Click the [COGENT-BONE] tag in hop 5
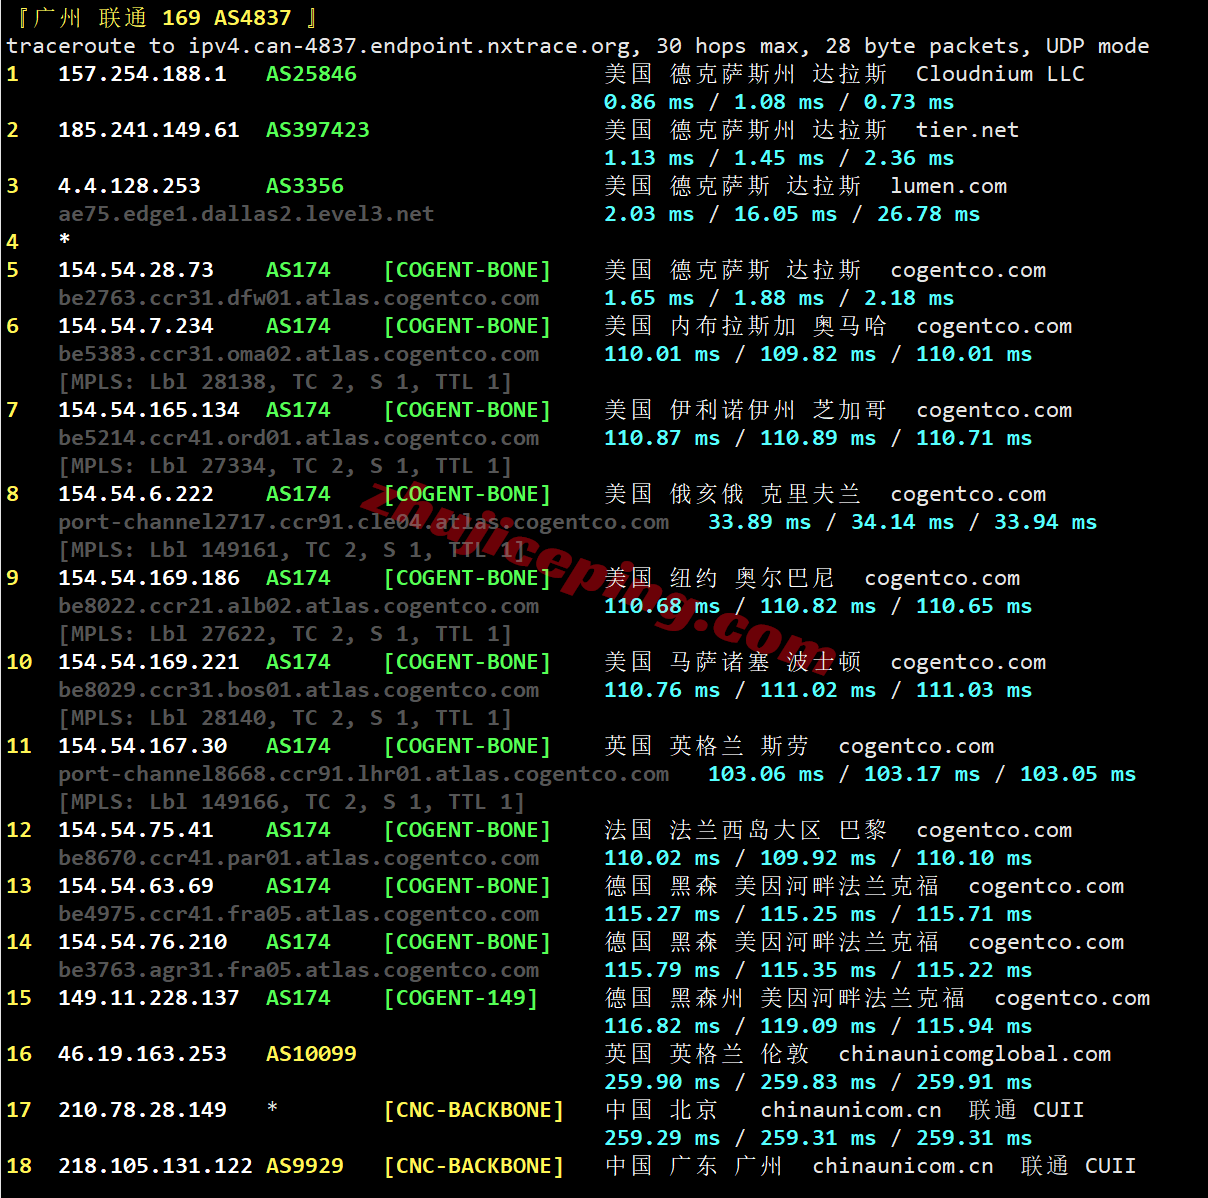1208x1198 pixels. pos(467,270)
